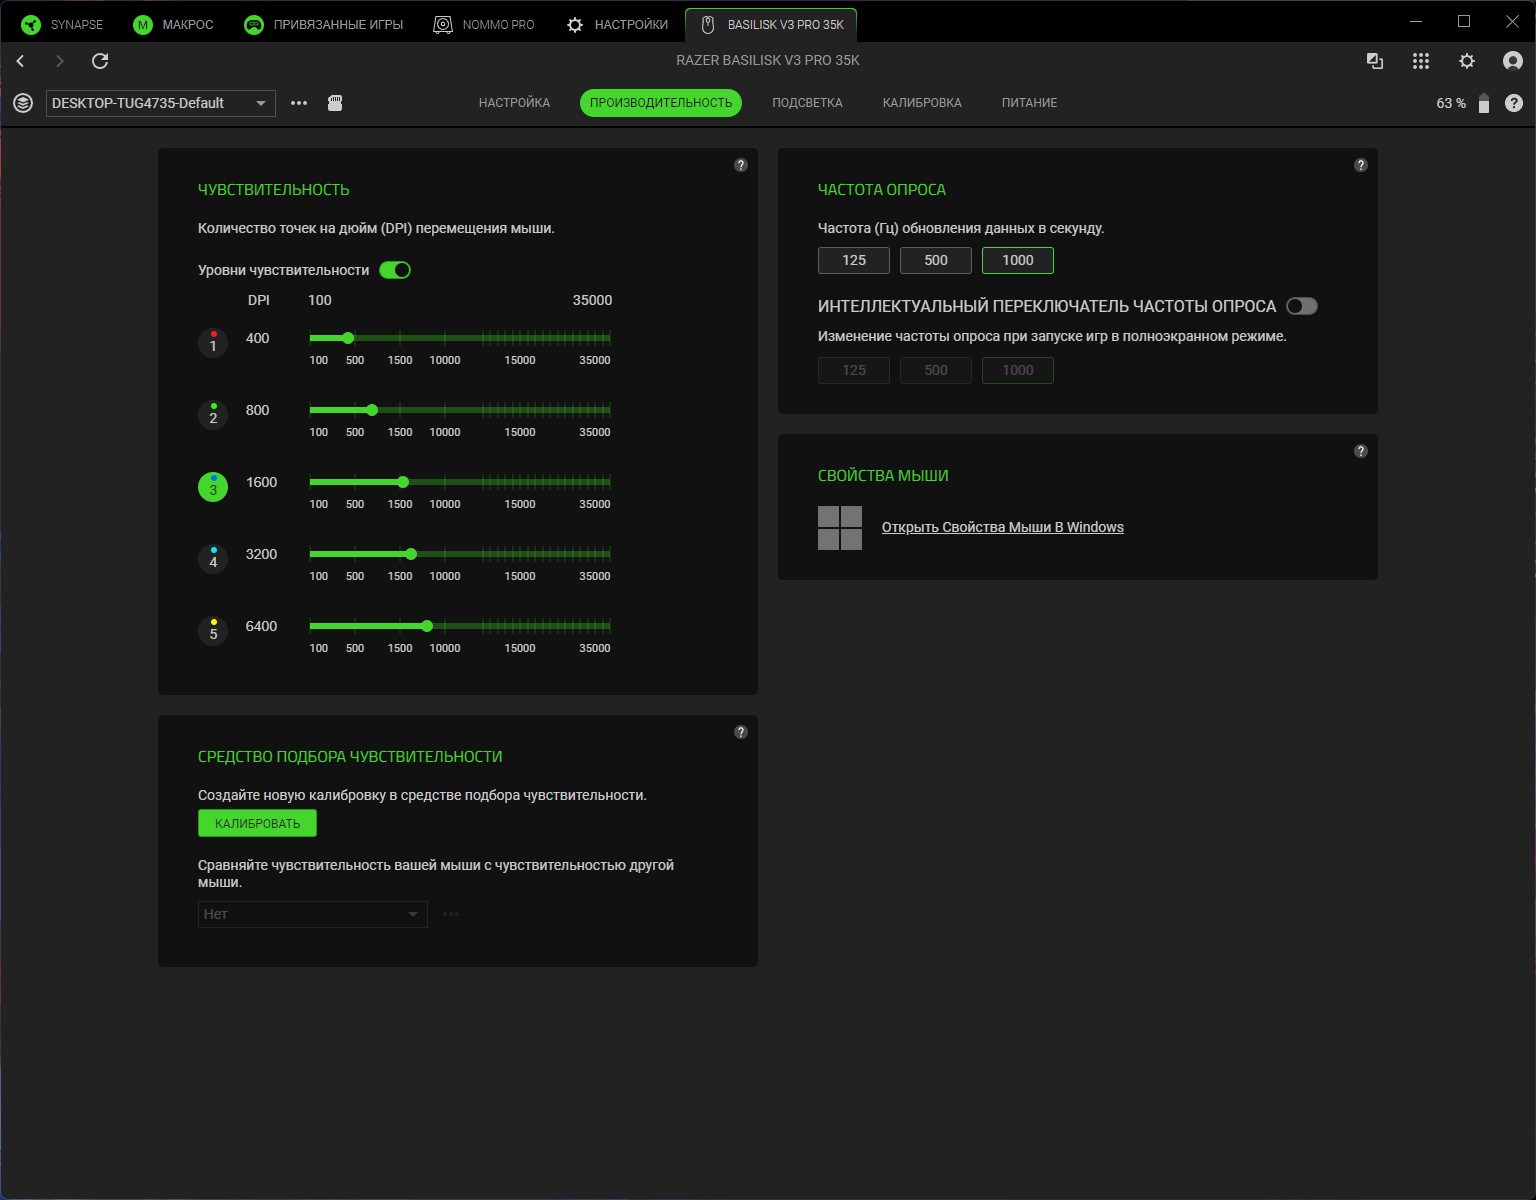The width and height of the screenshot is (1536, 1200).
Task: Click the 1000 option under smart polling switcher
Action: (x=1018, y=370)
